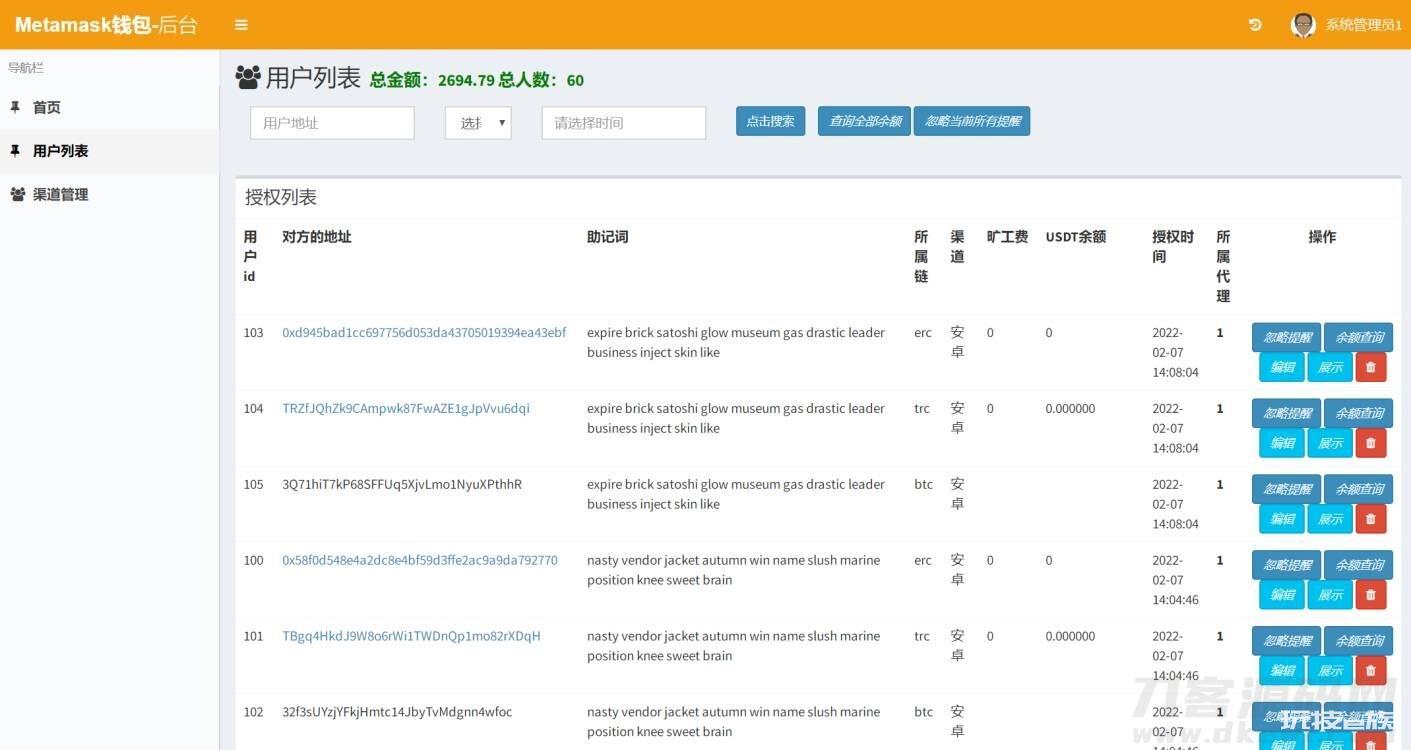Click the 请选择时间 date field
The image size is (1411, 750).
[624, 123]
